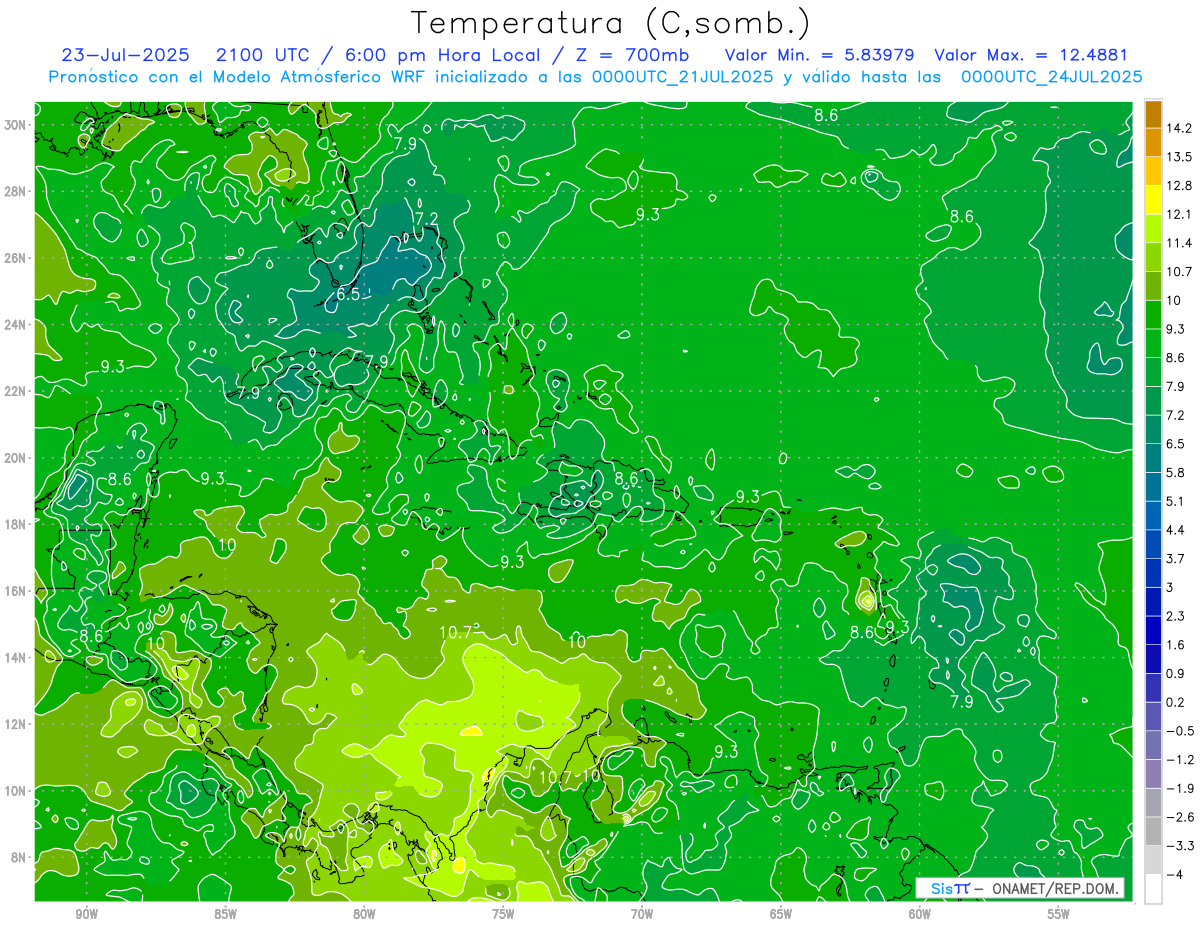Click the '5.1' color scale label

(1175, 501)
